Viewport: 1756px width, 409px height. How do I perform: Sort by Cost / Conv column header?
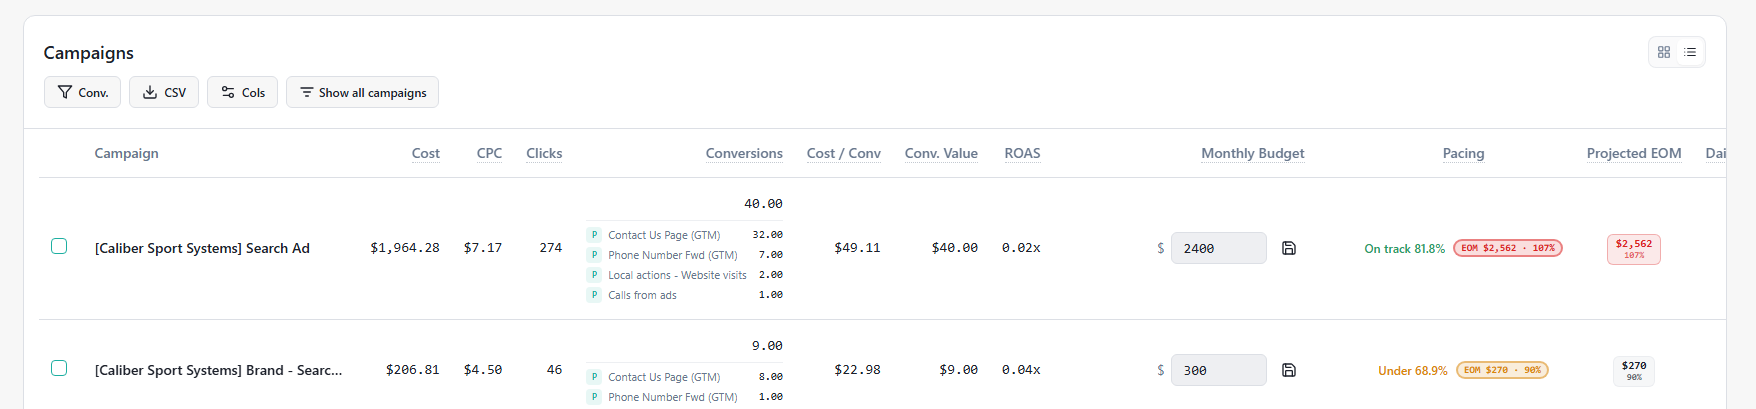pos(844,153)
